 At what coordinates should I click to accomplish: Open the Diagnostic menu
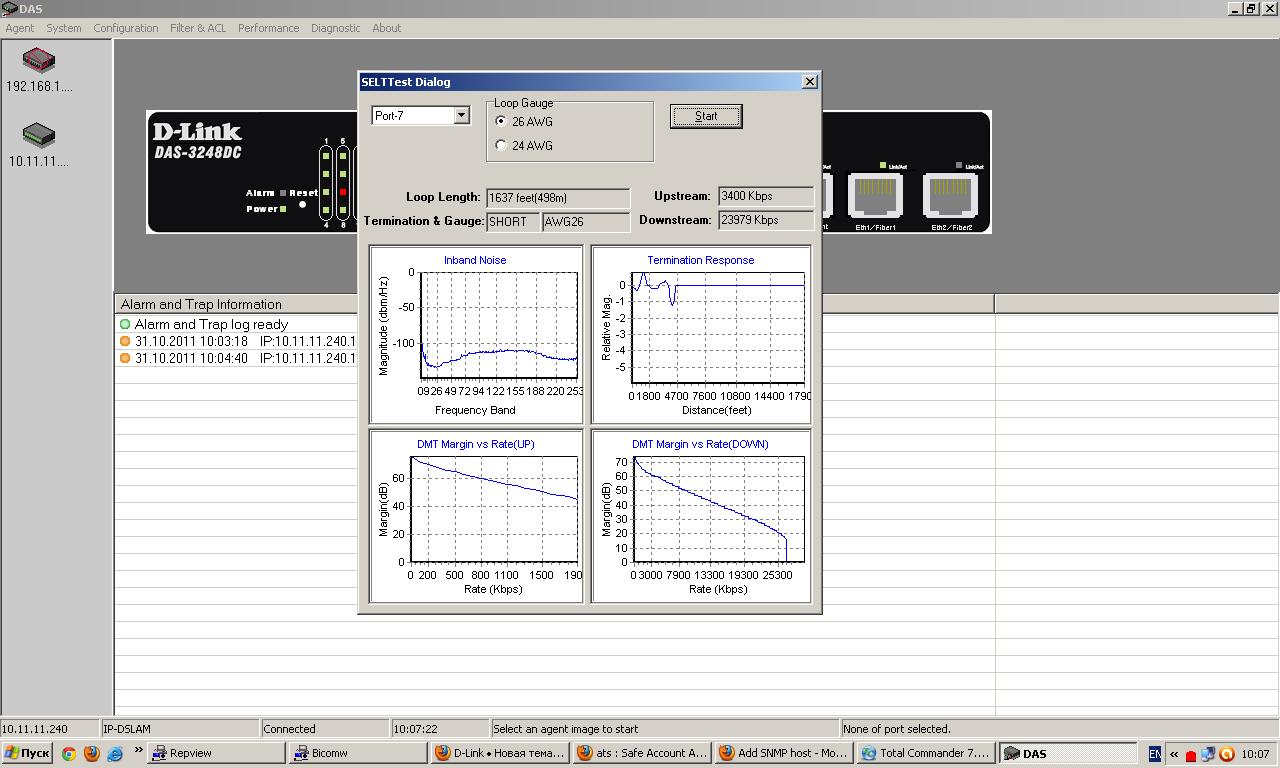(335, 28)
